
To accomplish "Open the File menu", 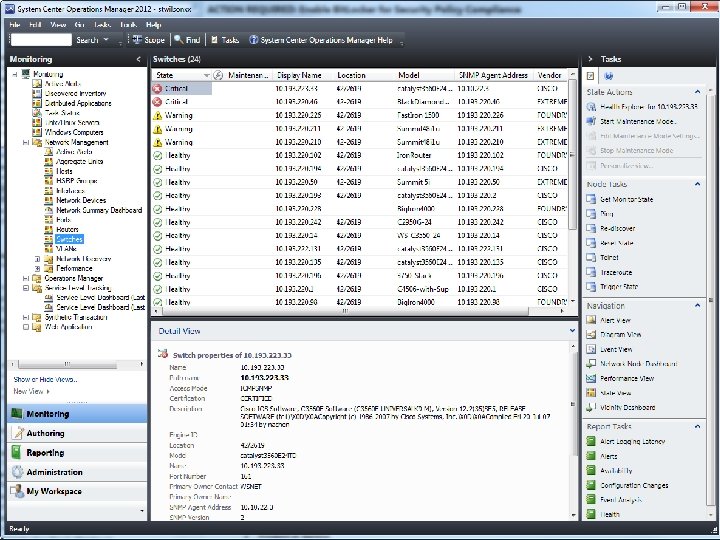I will 15,25.
